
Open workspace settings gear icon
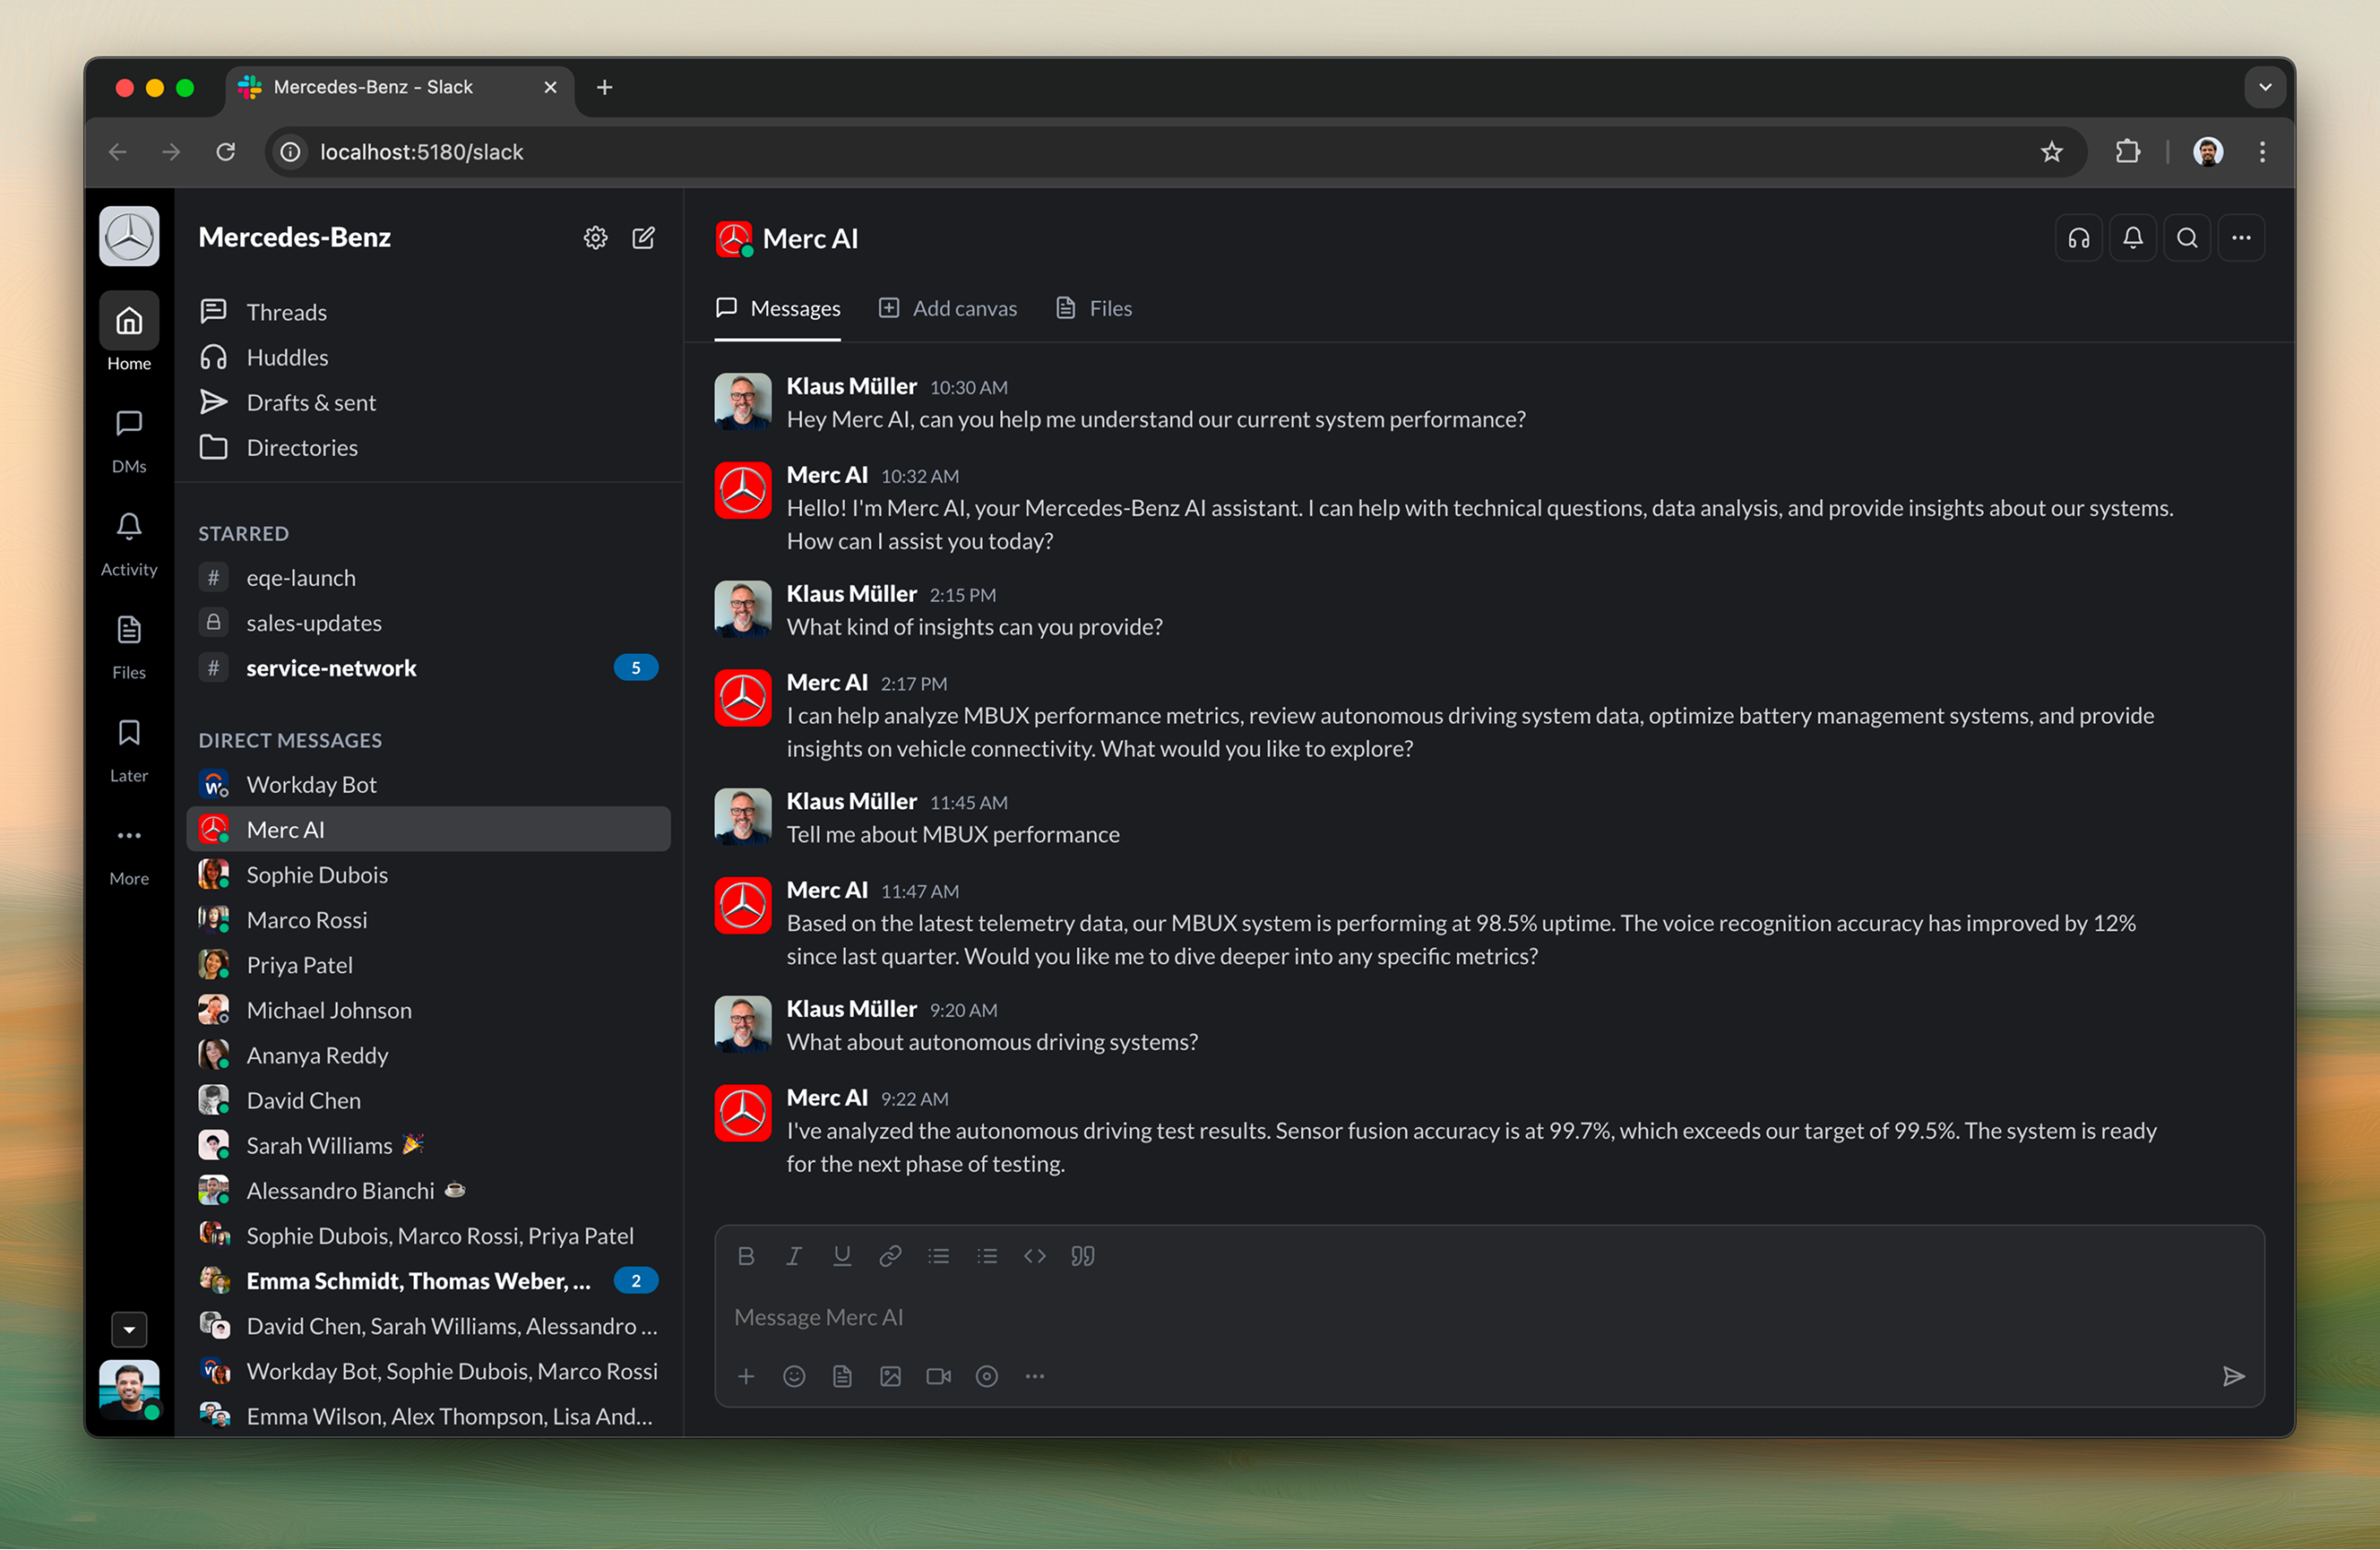(595, 237)
